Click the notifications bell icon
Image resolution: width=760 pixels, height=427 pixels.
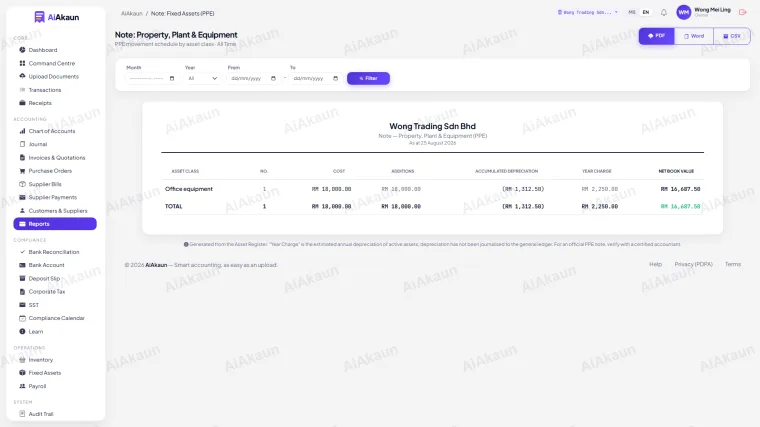tap(664, 13)
